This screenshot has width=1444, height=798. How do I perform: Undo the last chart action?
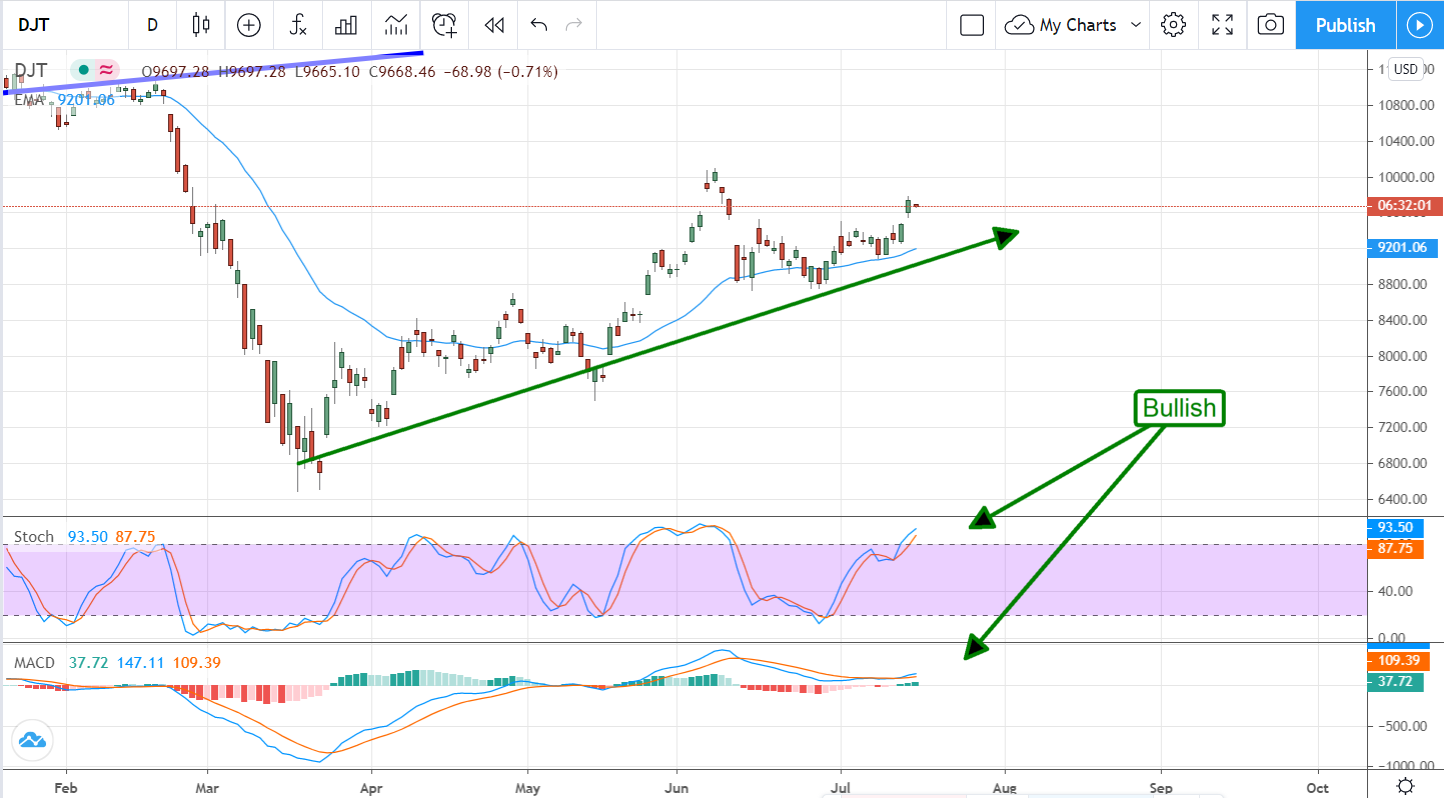(539, 25)
